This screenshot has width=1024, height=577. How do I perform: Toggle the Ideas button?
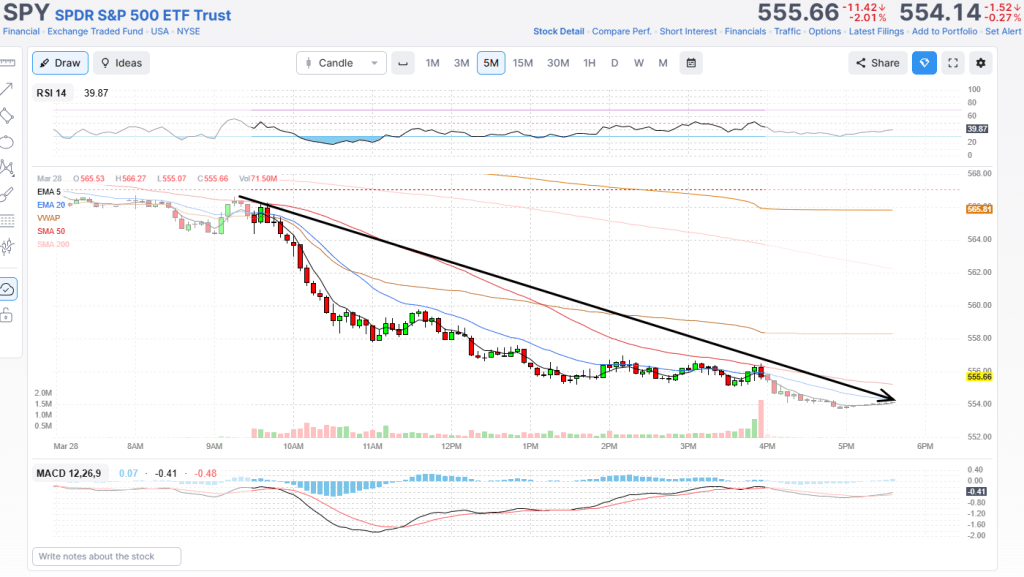121,63
